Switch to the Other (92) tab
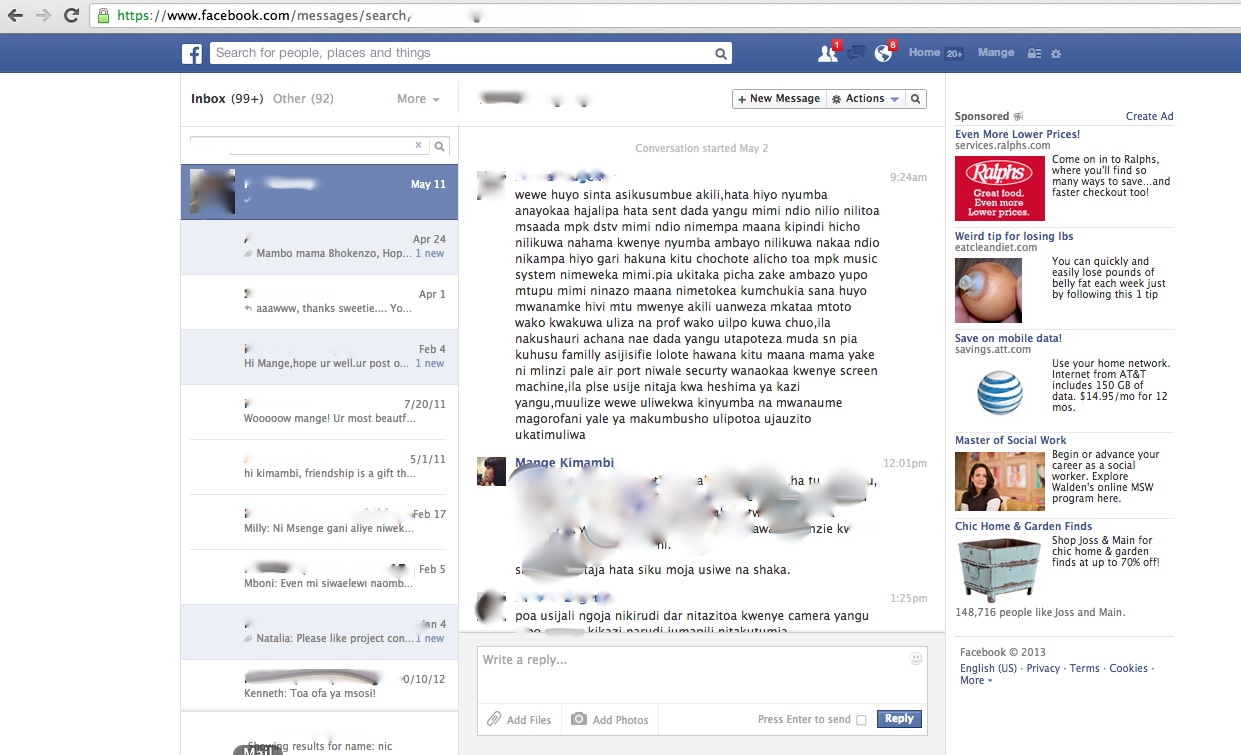The width and height of the screenshot is (1241, 755). [303, 99]
